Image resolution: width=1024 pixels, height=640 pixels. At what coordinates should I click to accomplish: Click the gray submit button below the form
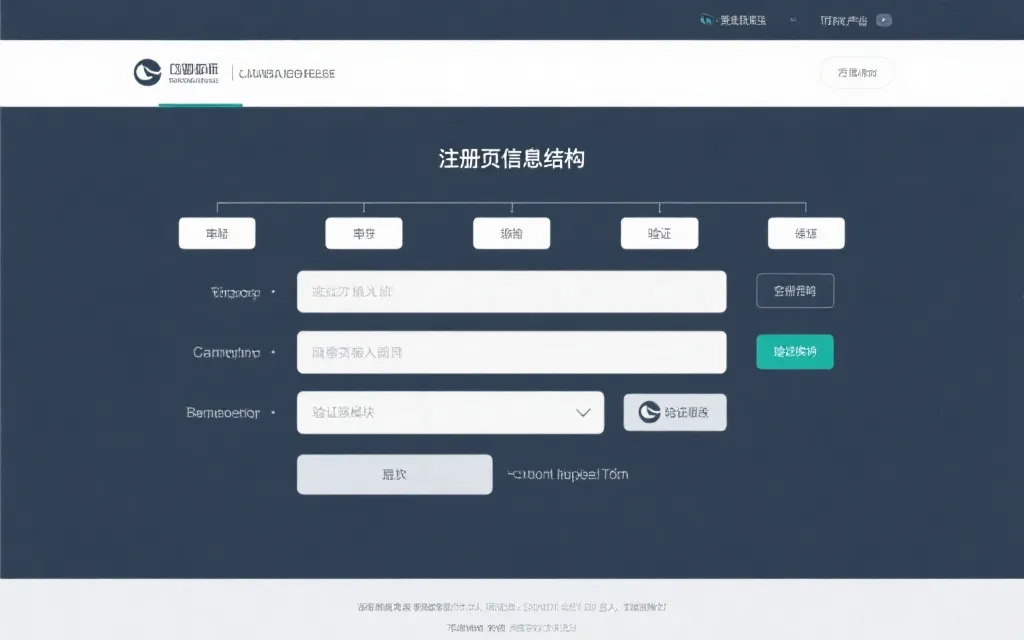(x=394, y=473)
